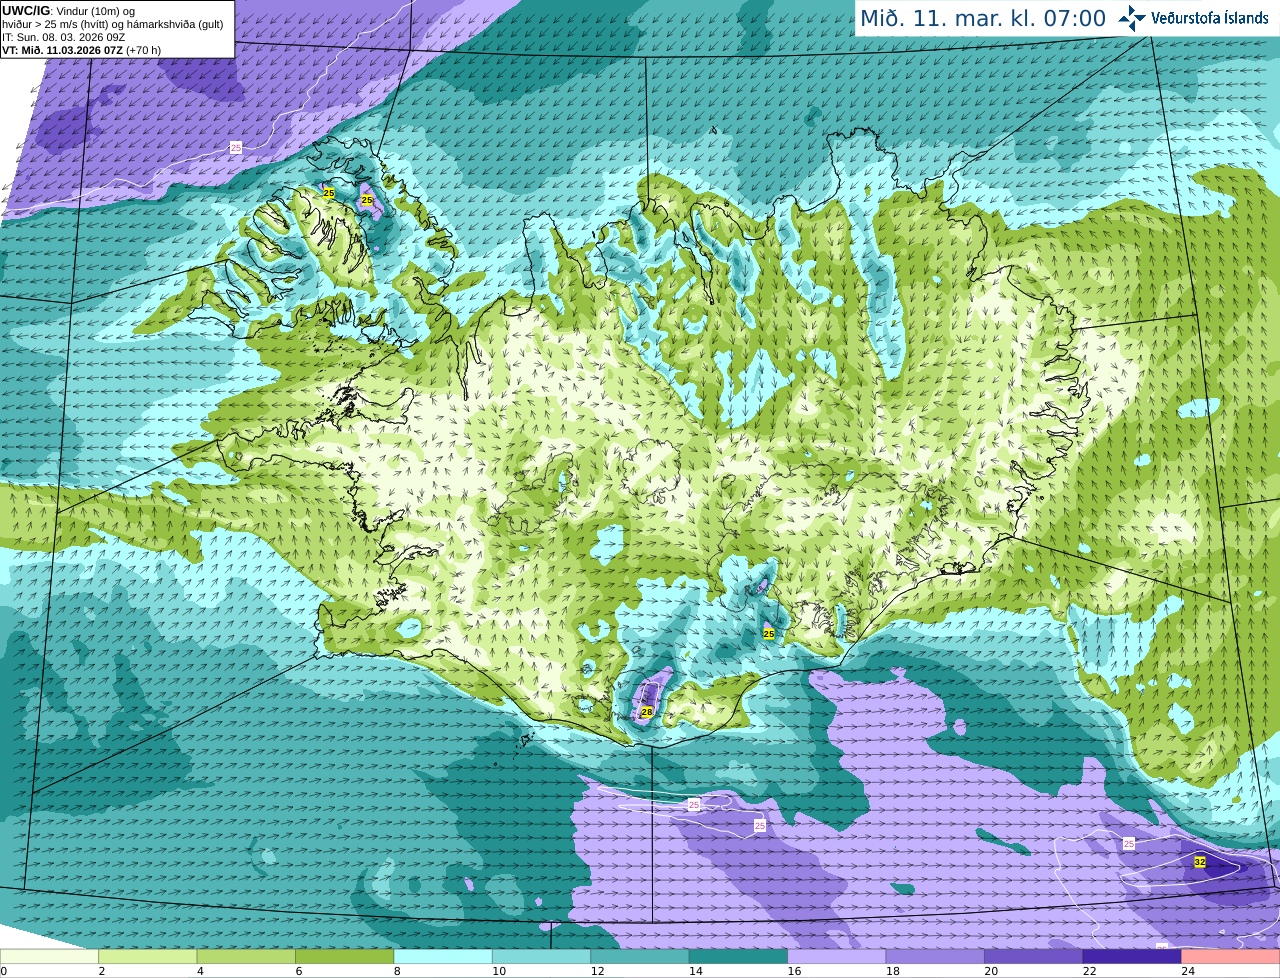Click the legend scale number 22
Viewport: 1280px width, 978px height.
tap(1090, 971)
